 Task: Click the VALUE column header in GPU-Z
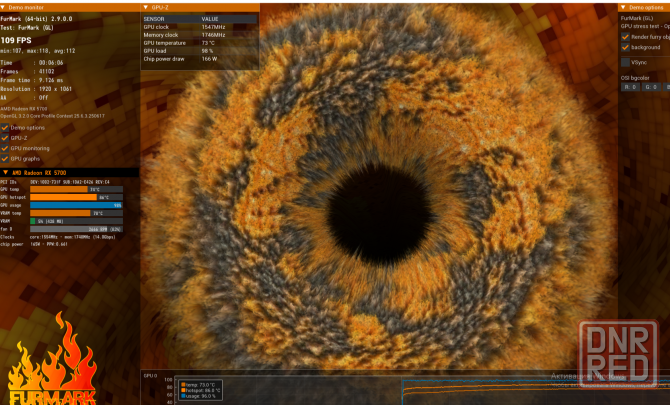click(x=210, y=19)
